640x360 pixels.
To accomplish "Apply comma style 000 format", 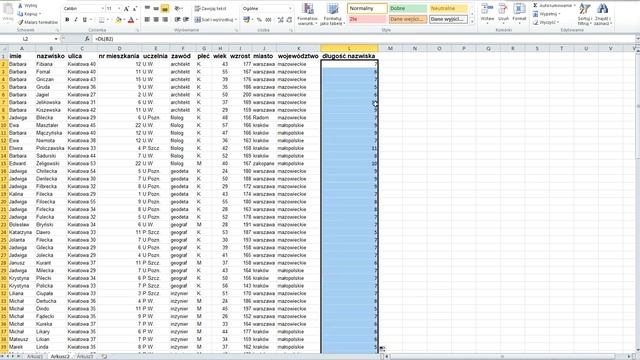I will point(268,20).
